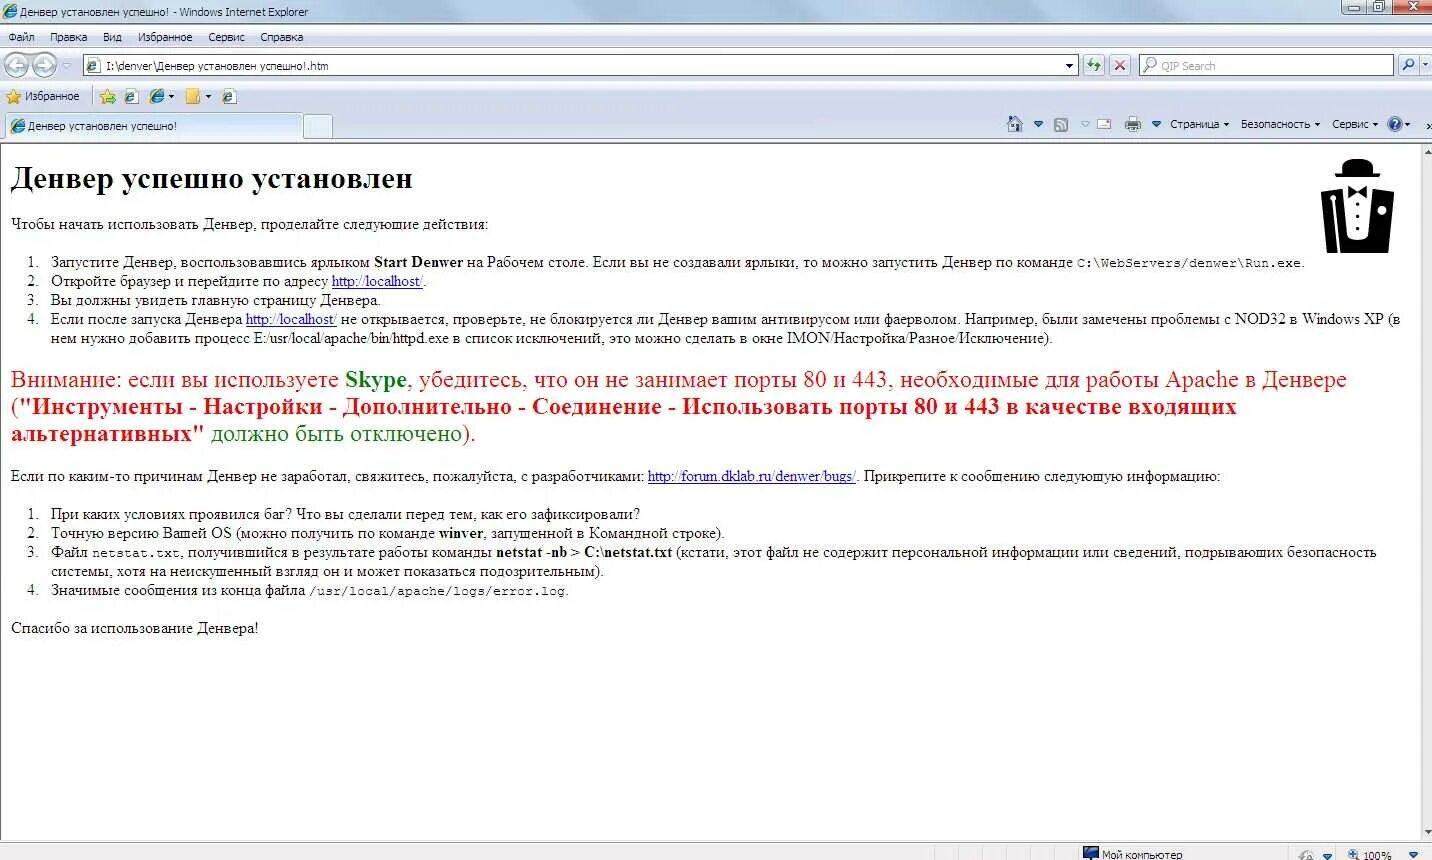Open a new blank tab button
Screen dimensions: 1432x860
click(317, 126)
